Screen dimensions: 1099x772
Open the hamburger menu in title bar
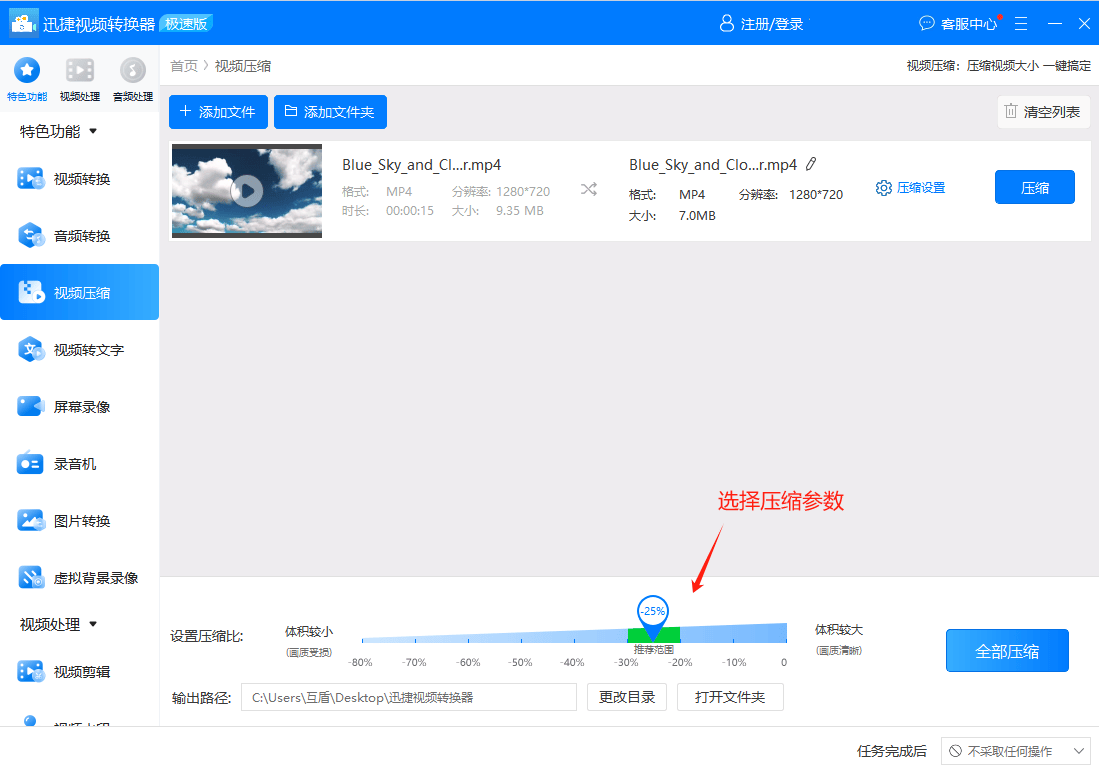tap(1021, 24)
